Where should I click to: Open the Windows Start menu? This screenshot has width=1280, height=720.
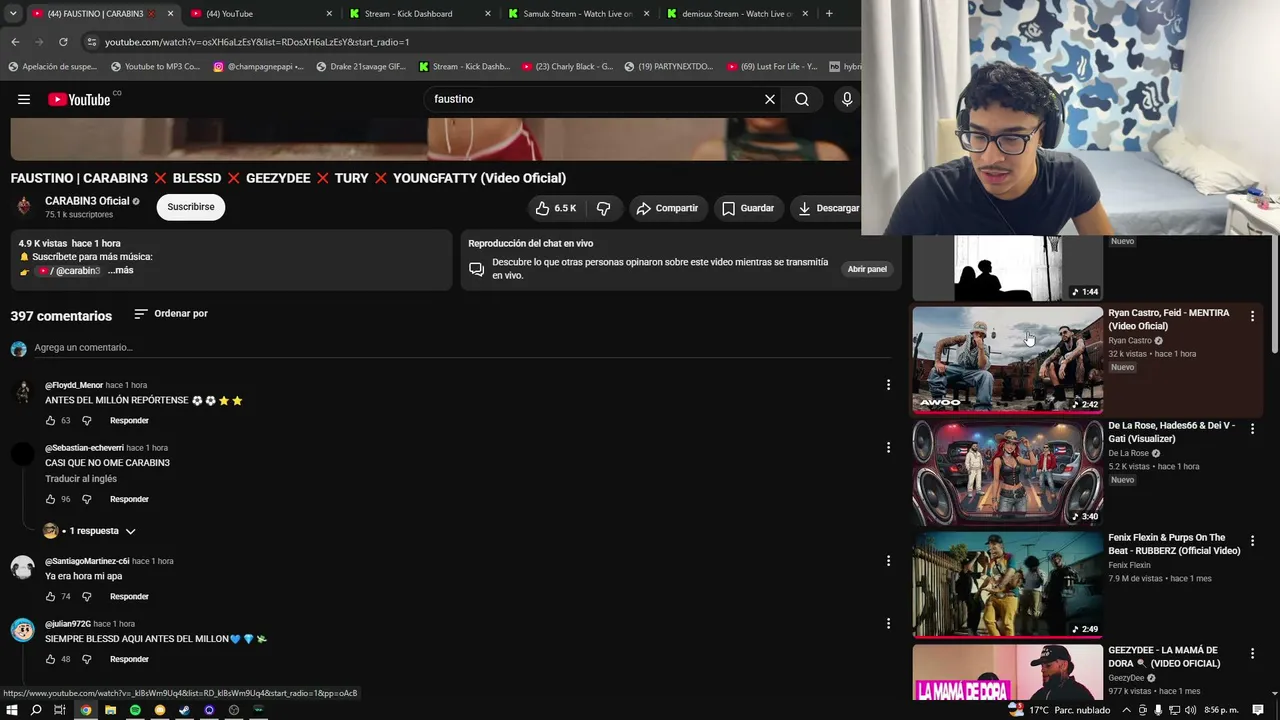pos(12,710)
